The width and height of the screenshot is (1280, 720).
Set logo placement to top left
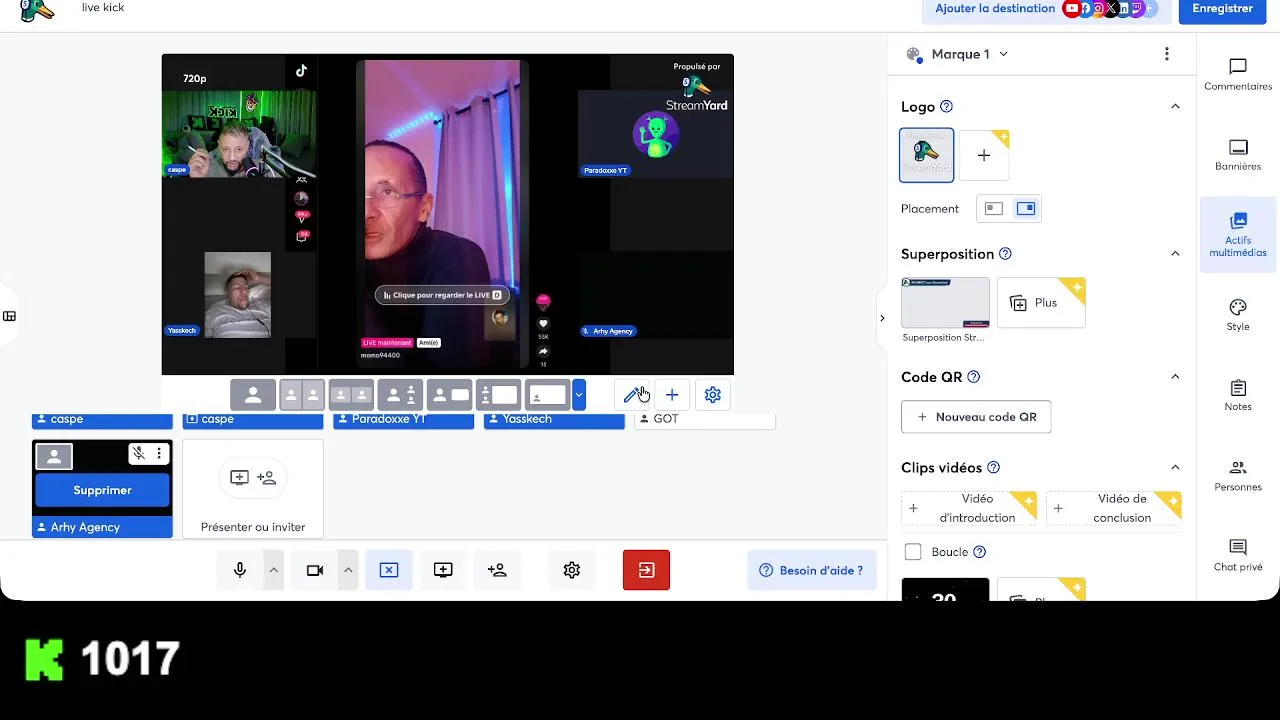(x=994, y=208)
